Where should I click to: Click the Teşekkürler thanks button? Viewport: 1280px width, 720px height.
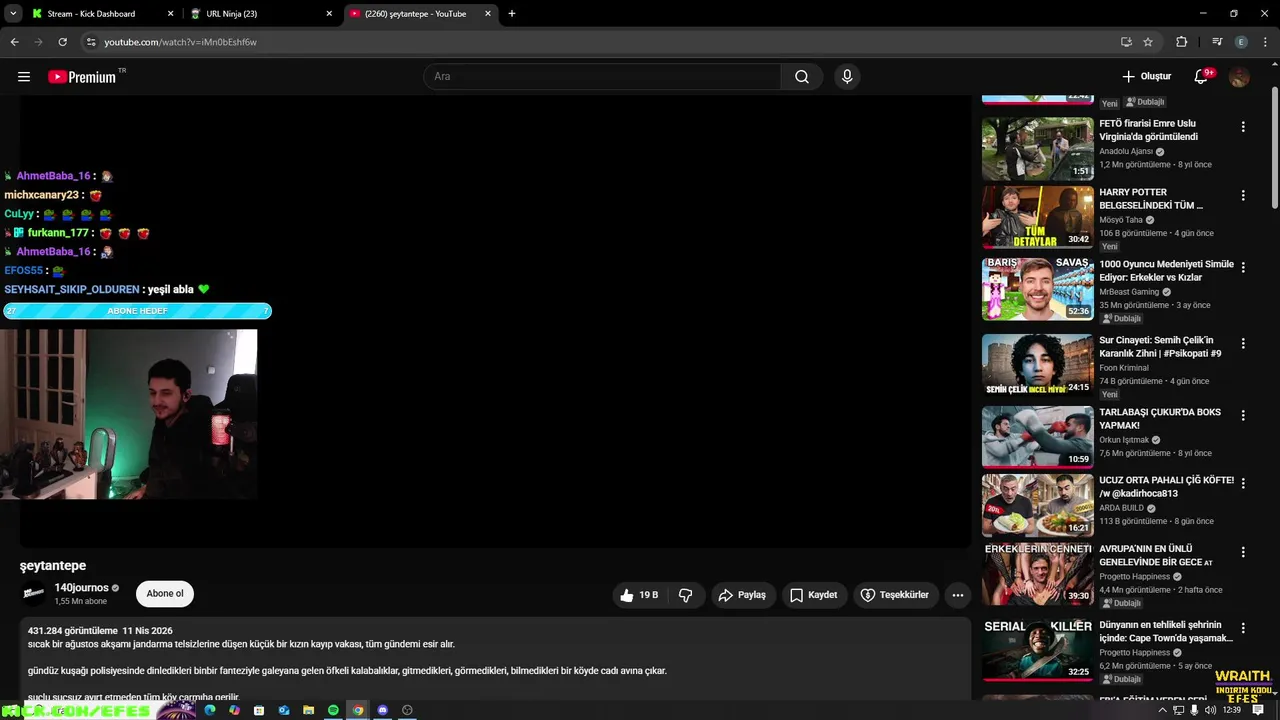pyautogui.click(x=895, y=595)
